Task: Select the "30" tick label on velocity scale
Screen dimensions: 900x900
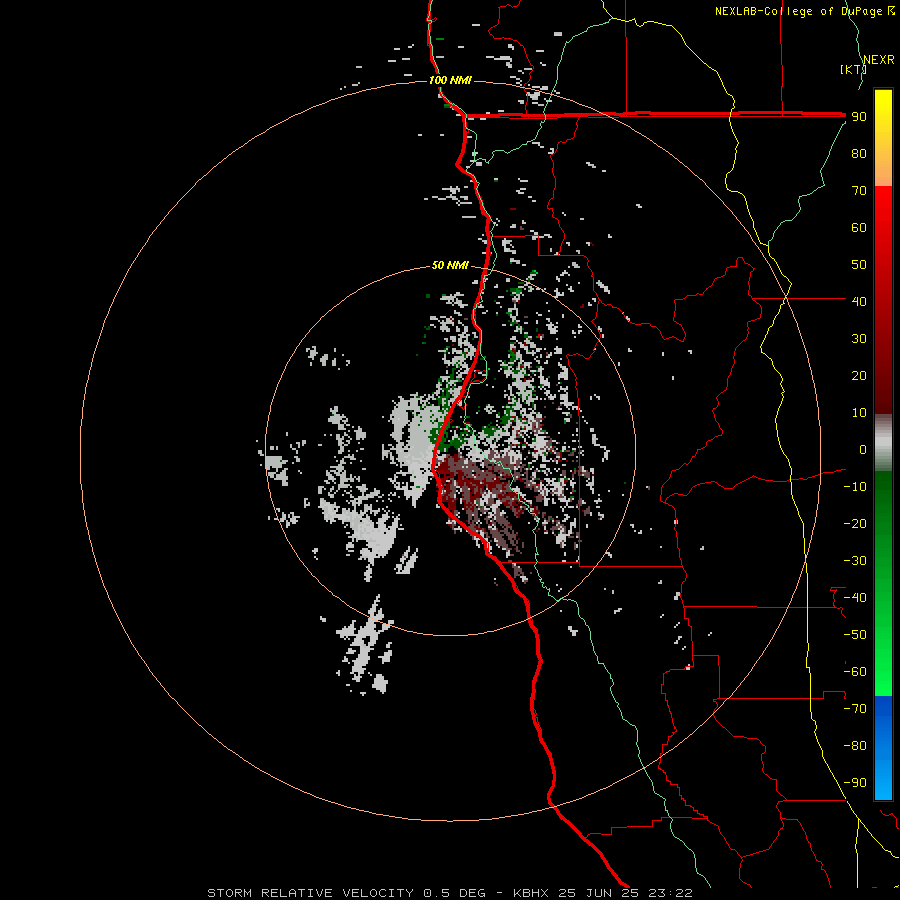Action: pos(859,339)
